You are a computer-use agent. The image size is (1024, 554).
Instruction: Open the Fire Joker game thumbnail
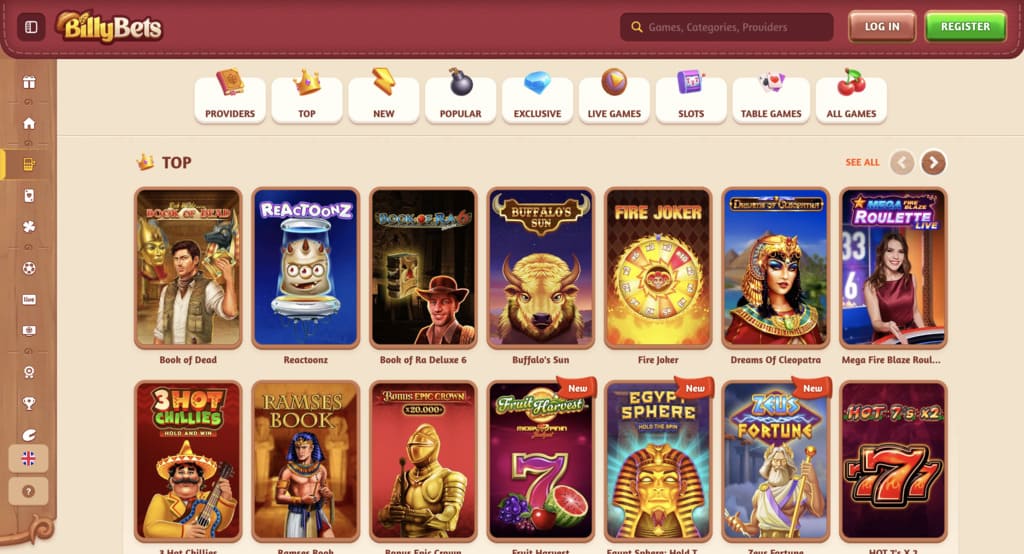click(x=658, y=268)
